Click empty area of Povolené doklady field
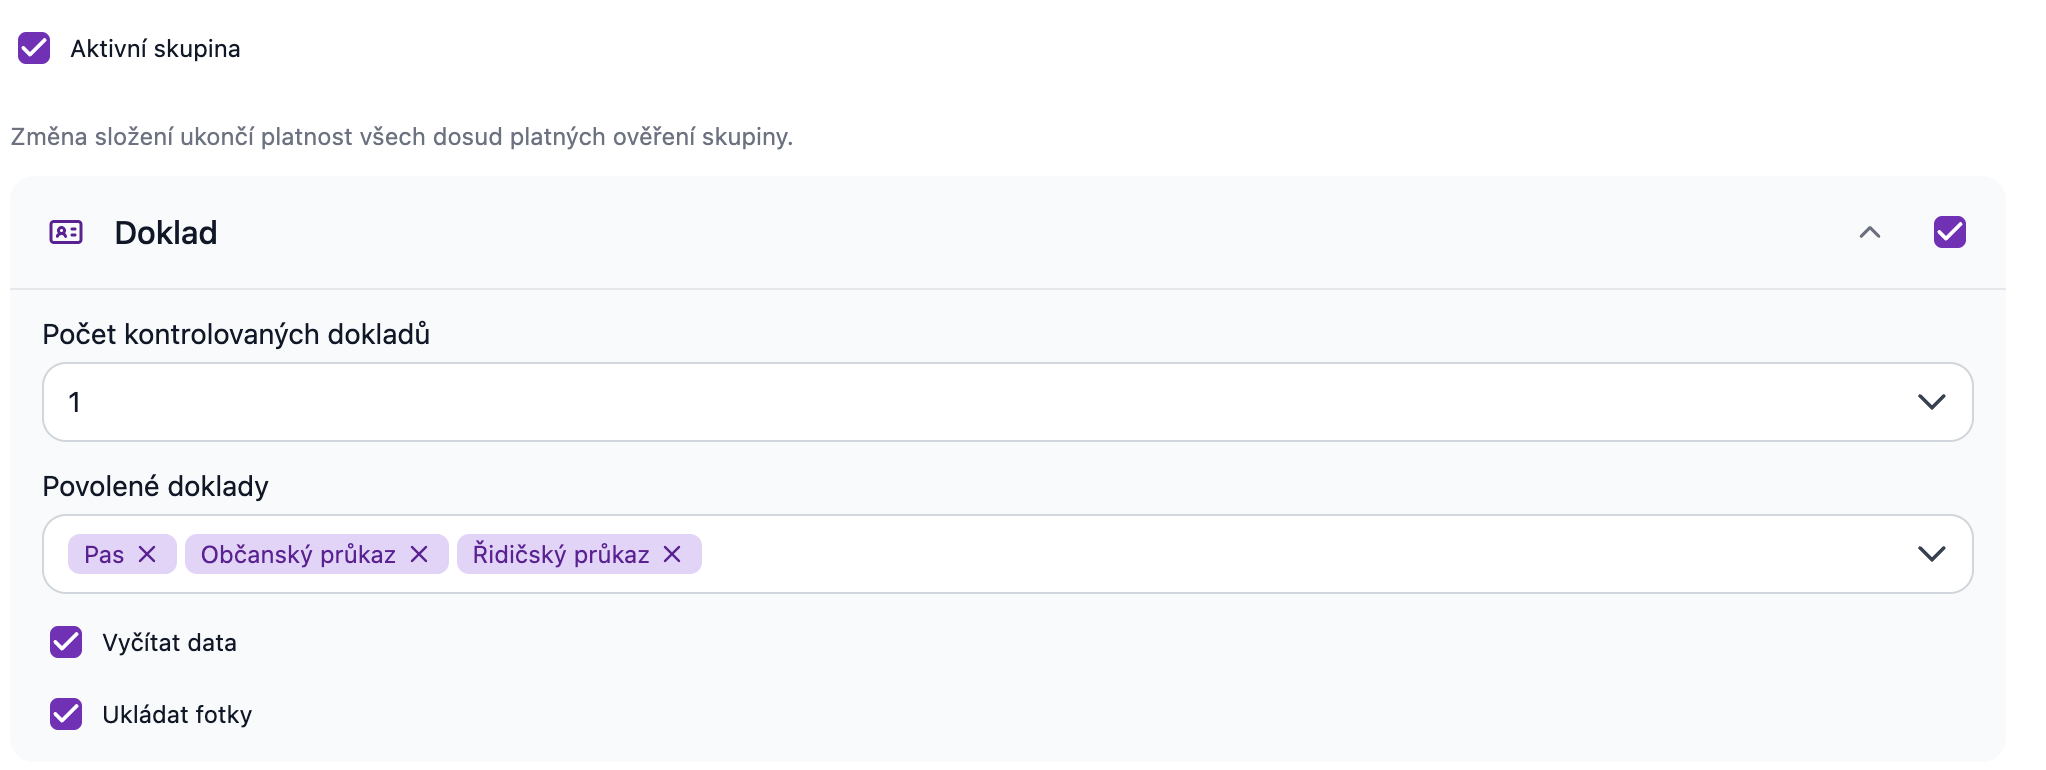The width and height of the screenshot is (2046, 770). pyautogui.click(x=1300, y=554)
